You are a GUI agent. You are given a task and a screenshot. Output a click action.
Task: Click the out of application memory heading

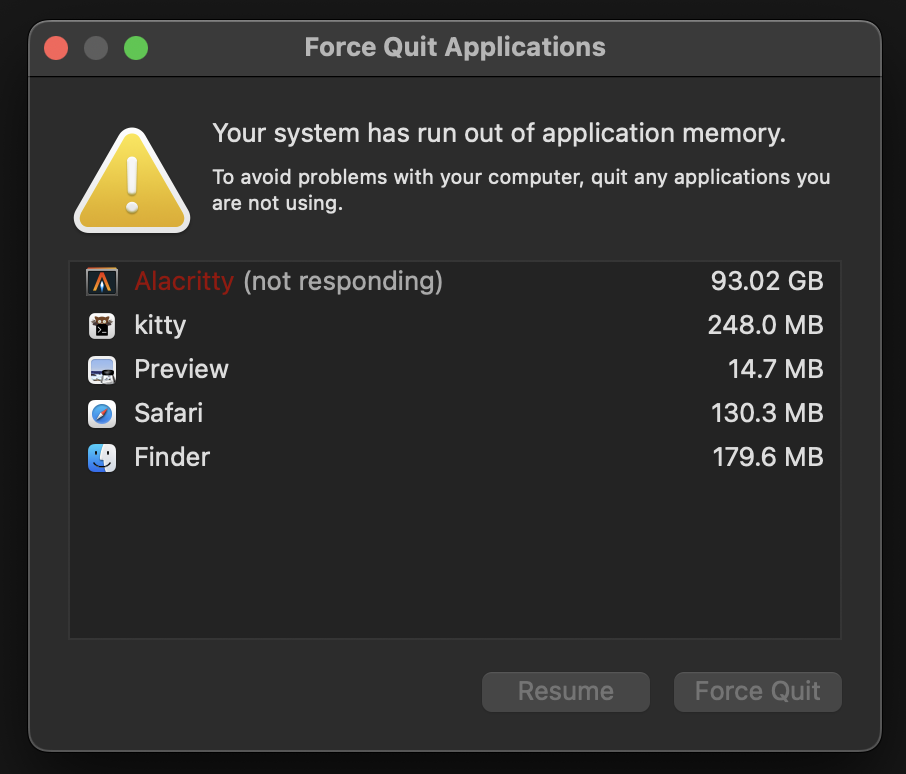click(498, 133)
